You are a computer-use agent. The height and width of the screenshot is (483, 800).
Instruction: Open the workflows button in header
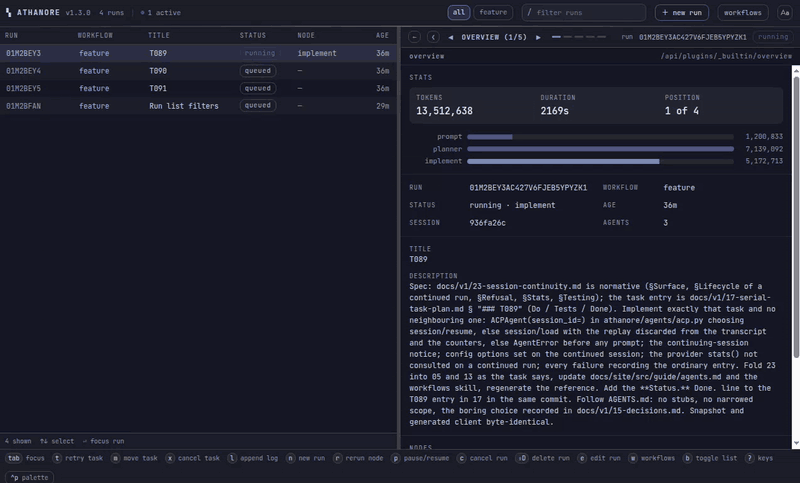pyautogui.click(x=742, y=12)
